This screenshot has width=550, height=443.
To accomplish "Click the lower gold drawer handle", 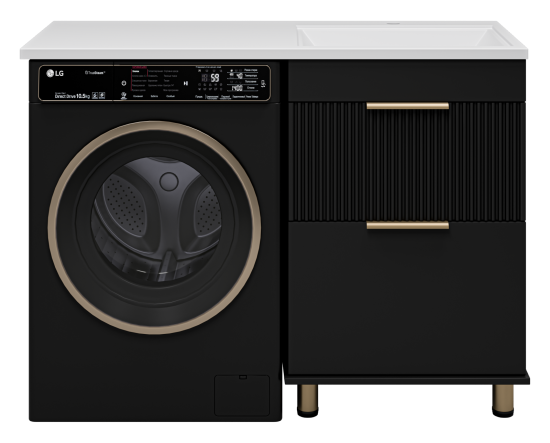I will 408,225.
